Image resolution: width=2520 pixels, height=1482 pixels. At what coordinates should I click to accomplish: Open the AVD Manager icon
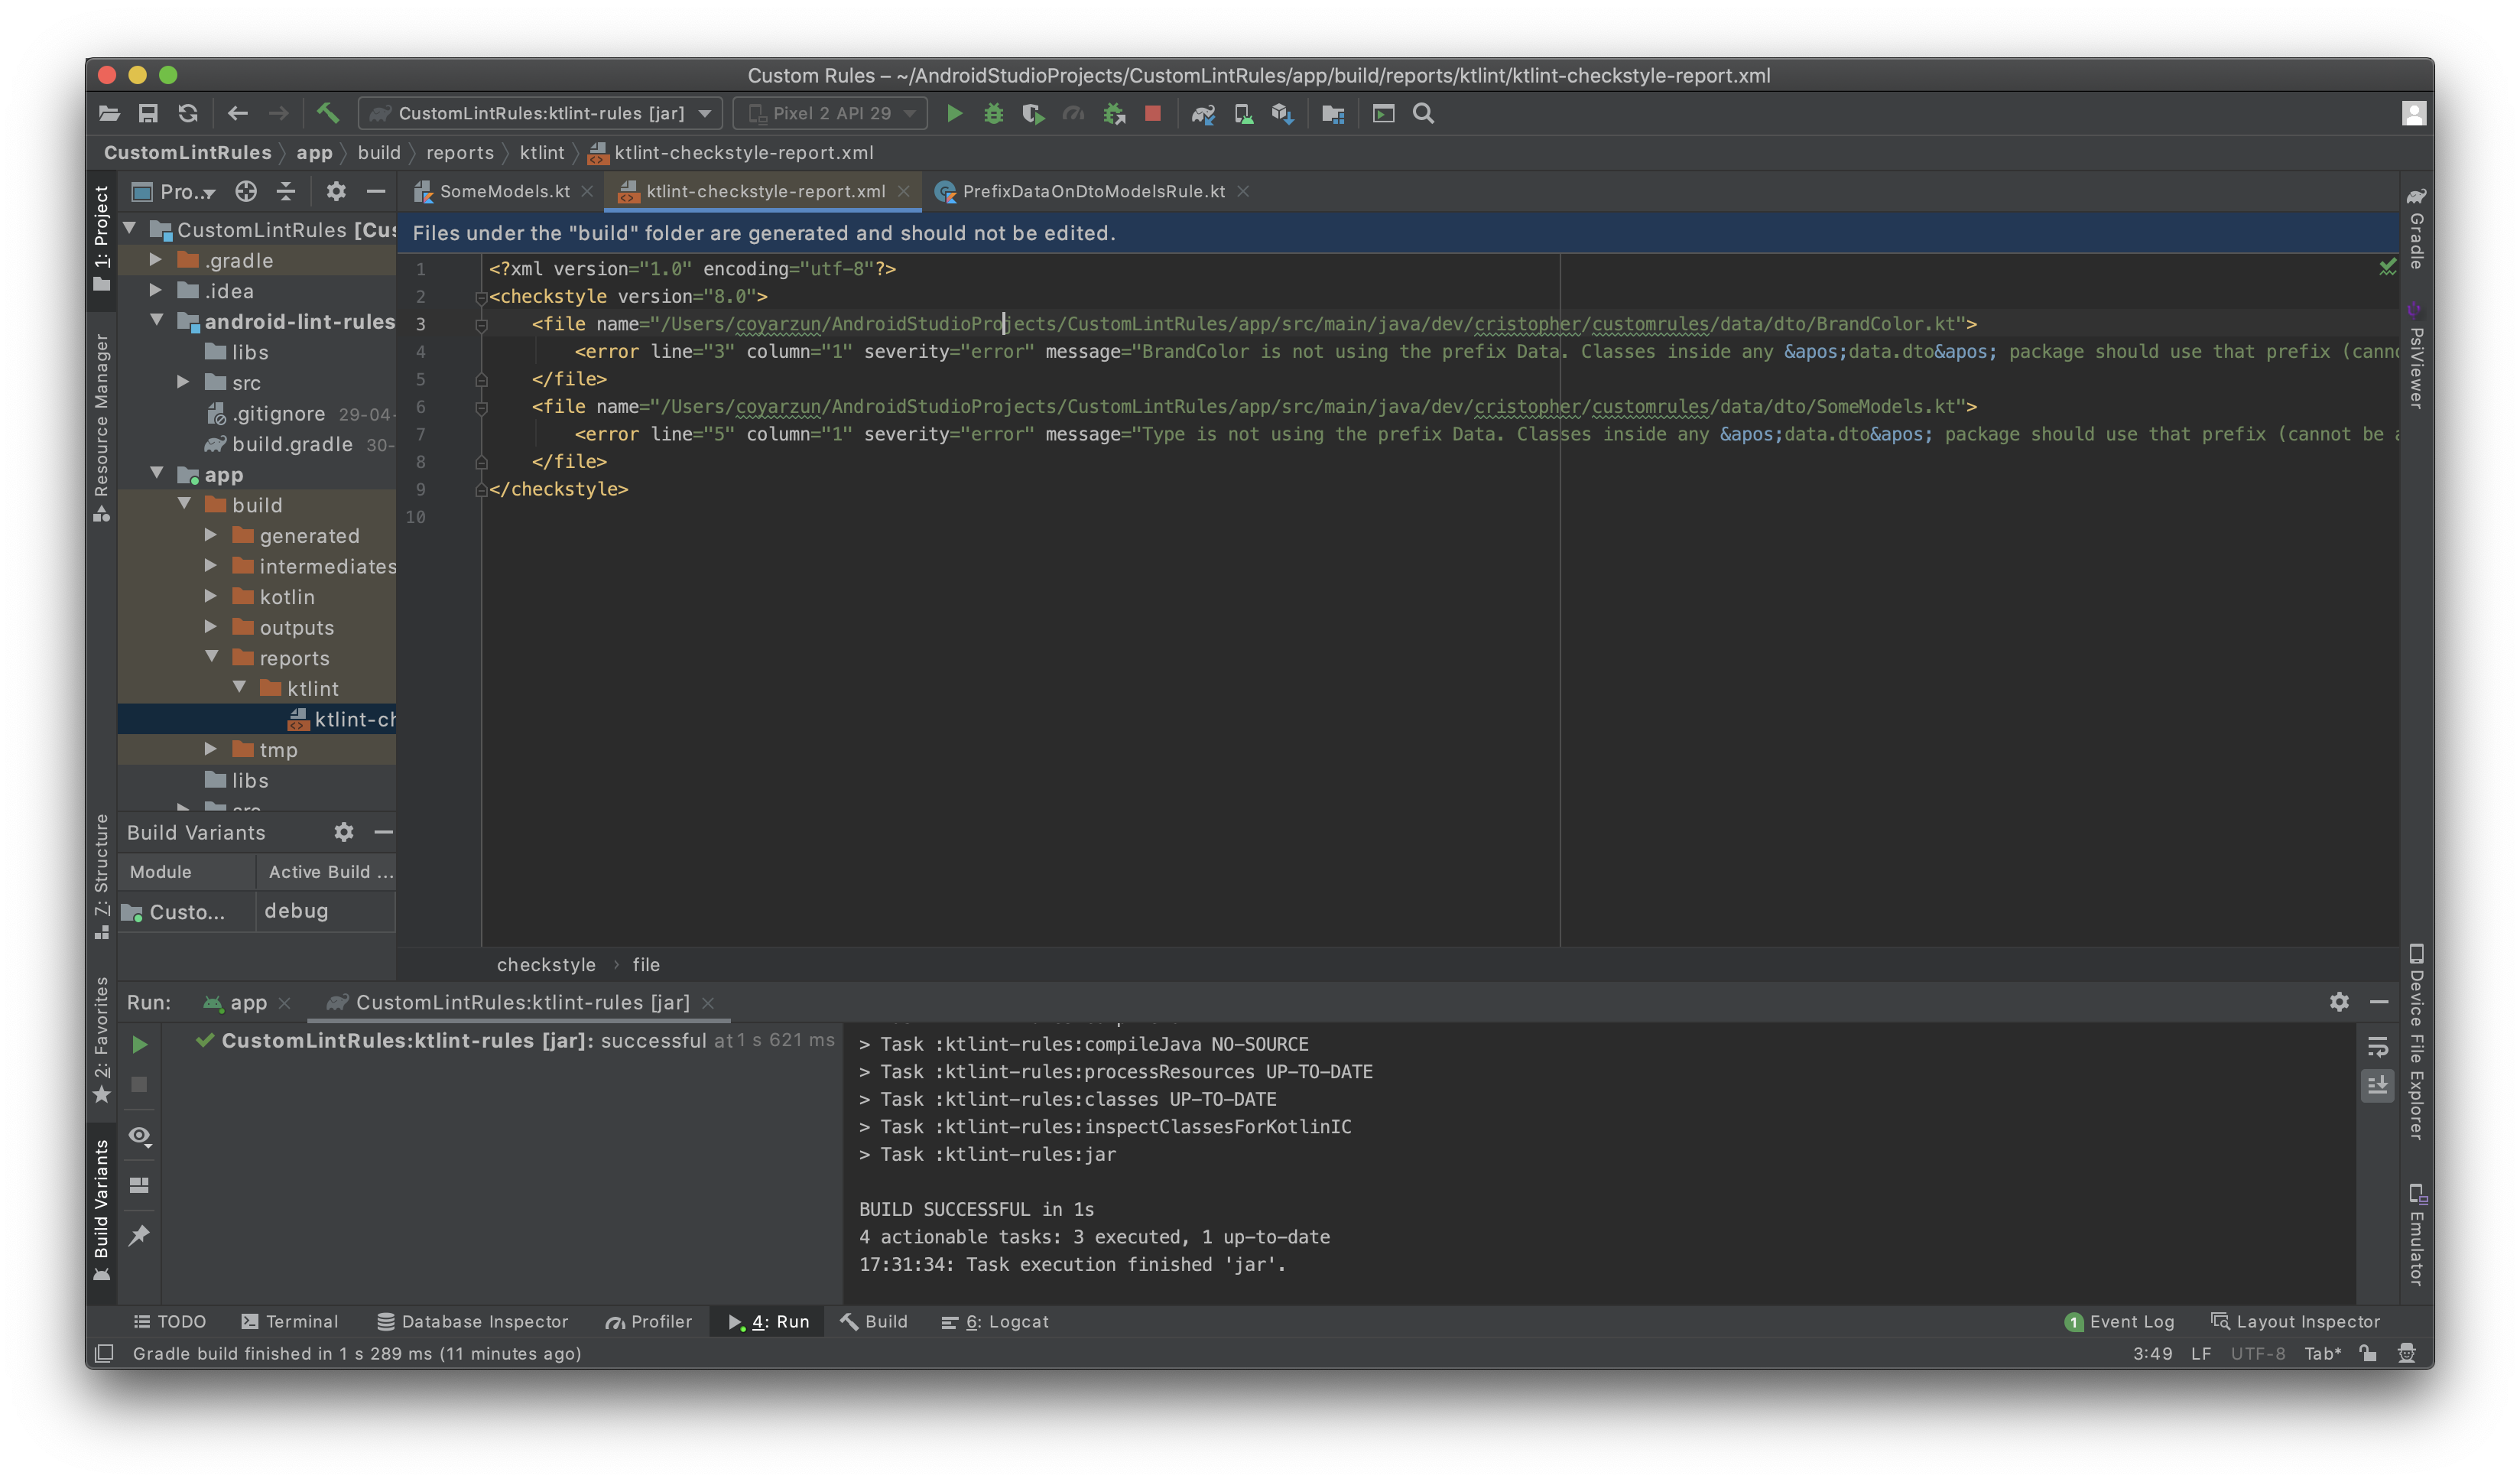pyautogui.click(x=1243, y=113)
